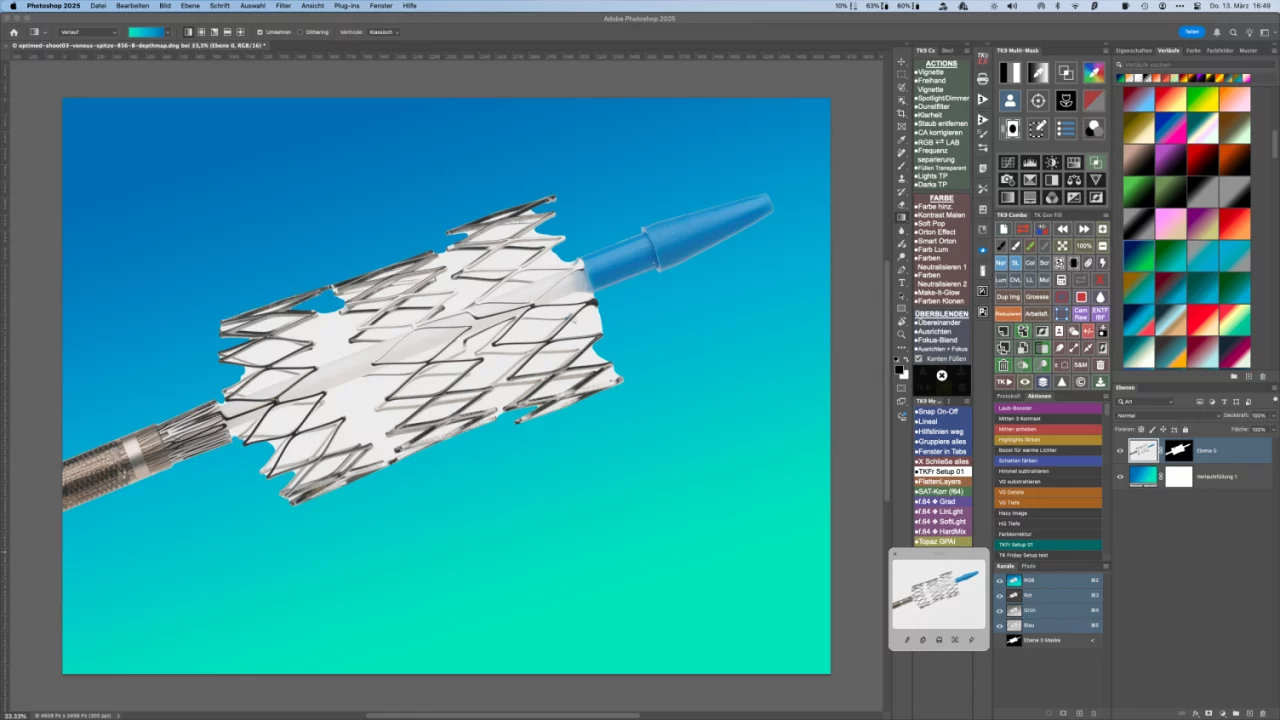Image resolution: width=1280 pixels, height=720 pixels.
Task: Select the Type tool in the toolbar
Action: point(901,283)
